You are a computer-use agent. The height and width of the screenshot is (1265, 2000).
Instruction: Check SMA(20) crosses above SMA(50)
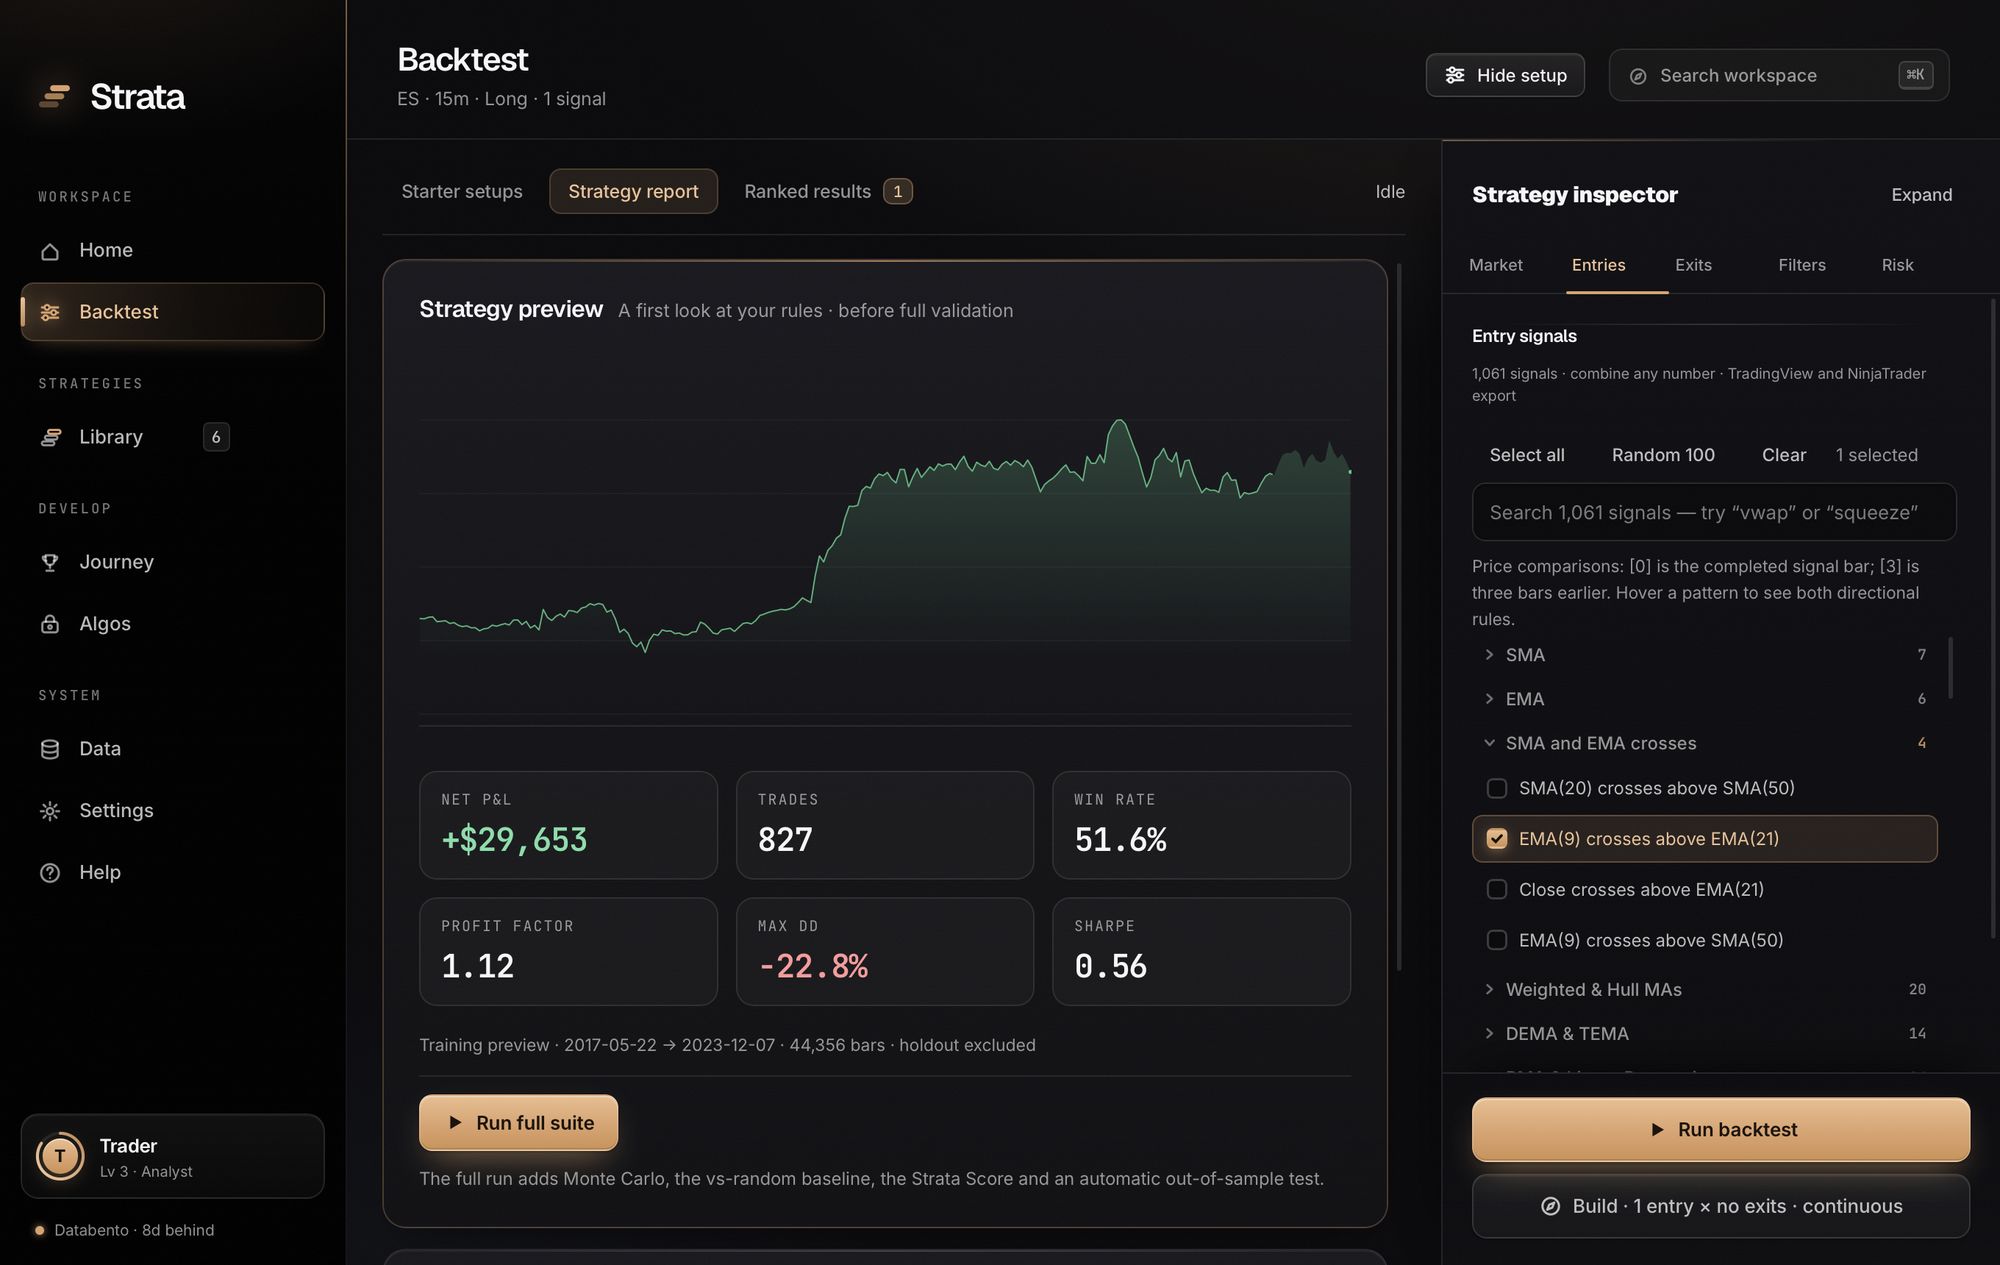(x=1497, y=788)
